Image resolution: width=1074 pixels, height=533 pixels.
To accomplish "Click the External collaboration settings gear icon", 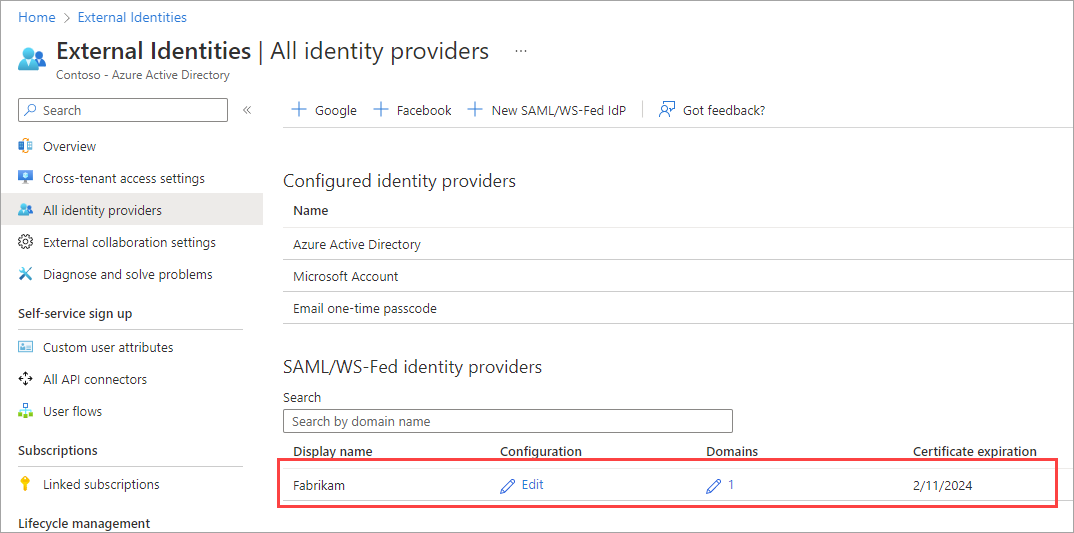I will click(x=26, y=242).
